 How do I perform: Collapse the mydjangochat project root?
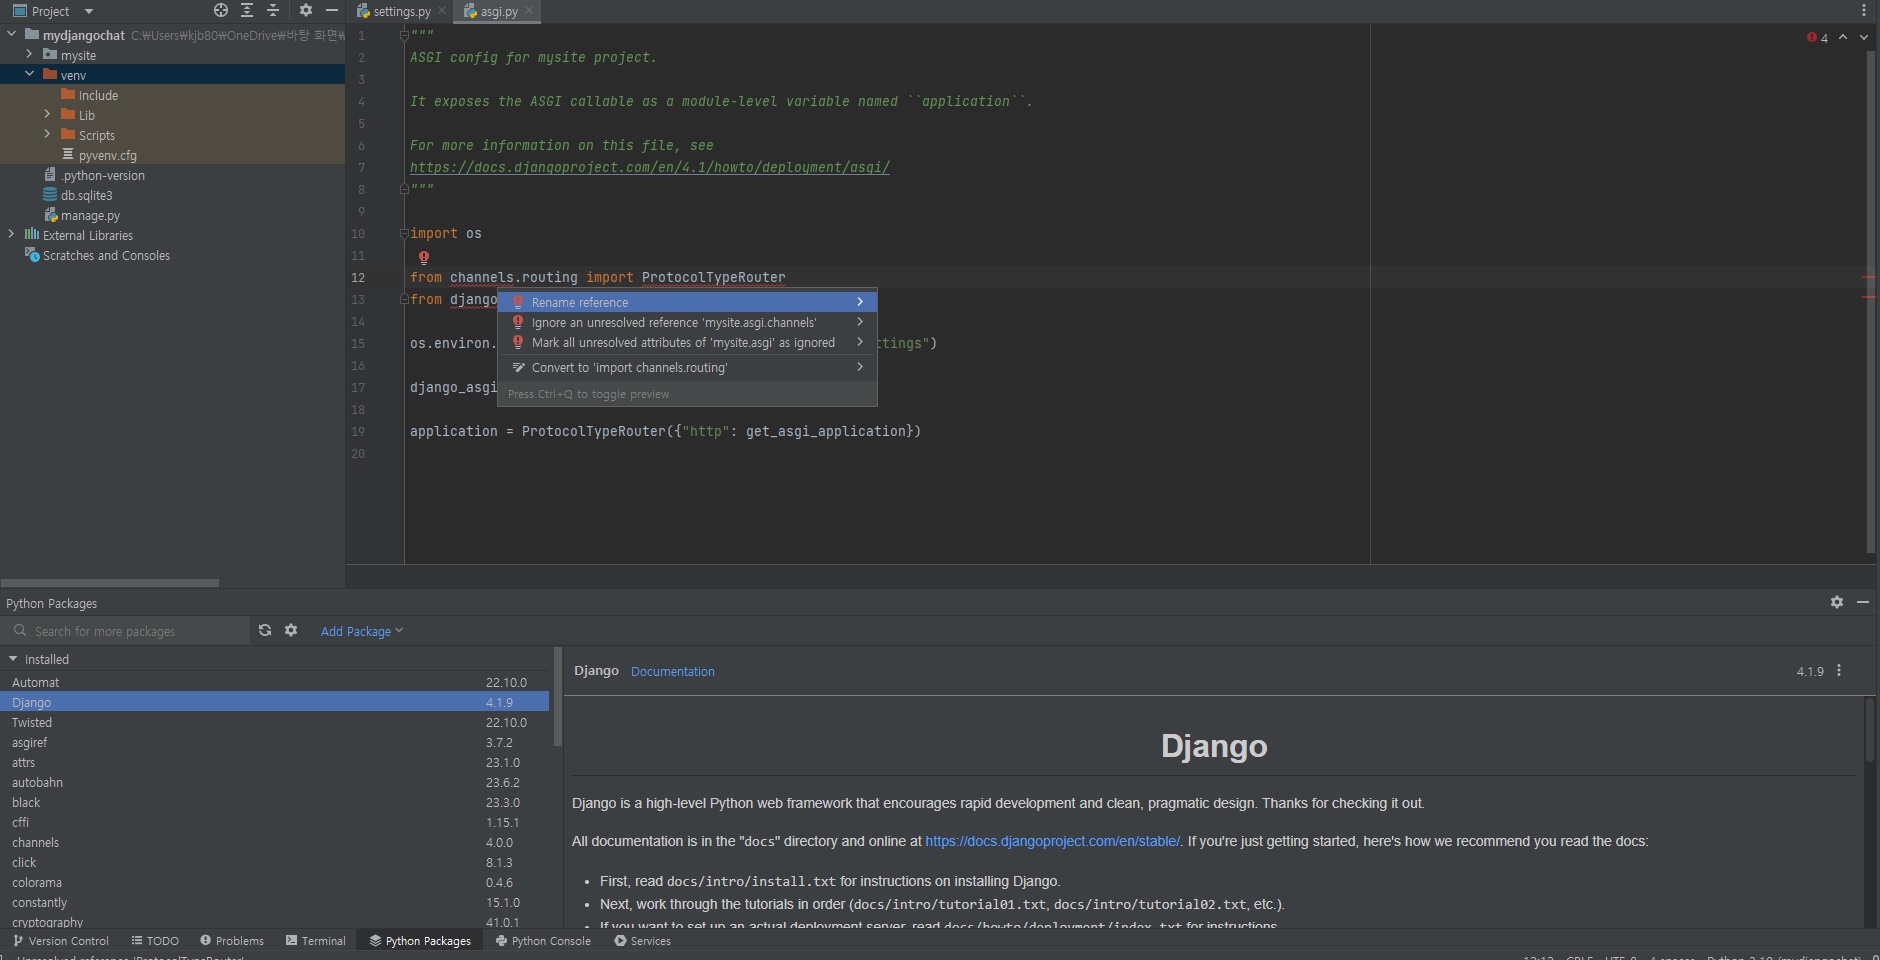click(12, 34)
